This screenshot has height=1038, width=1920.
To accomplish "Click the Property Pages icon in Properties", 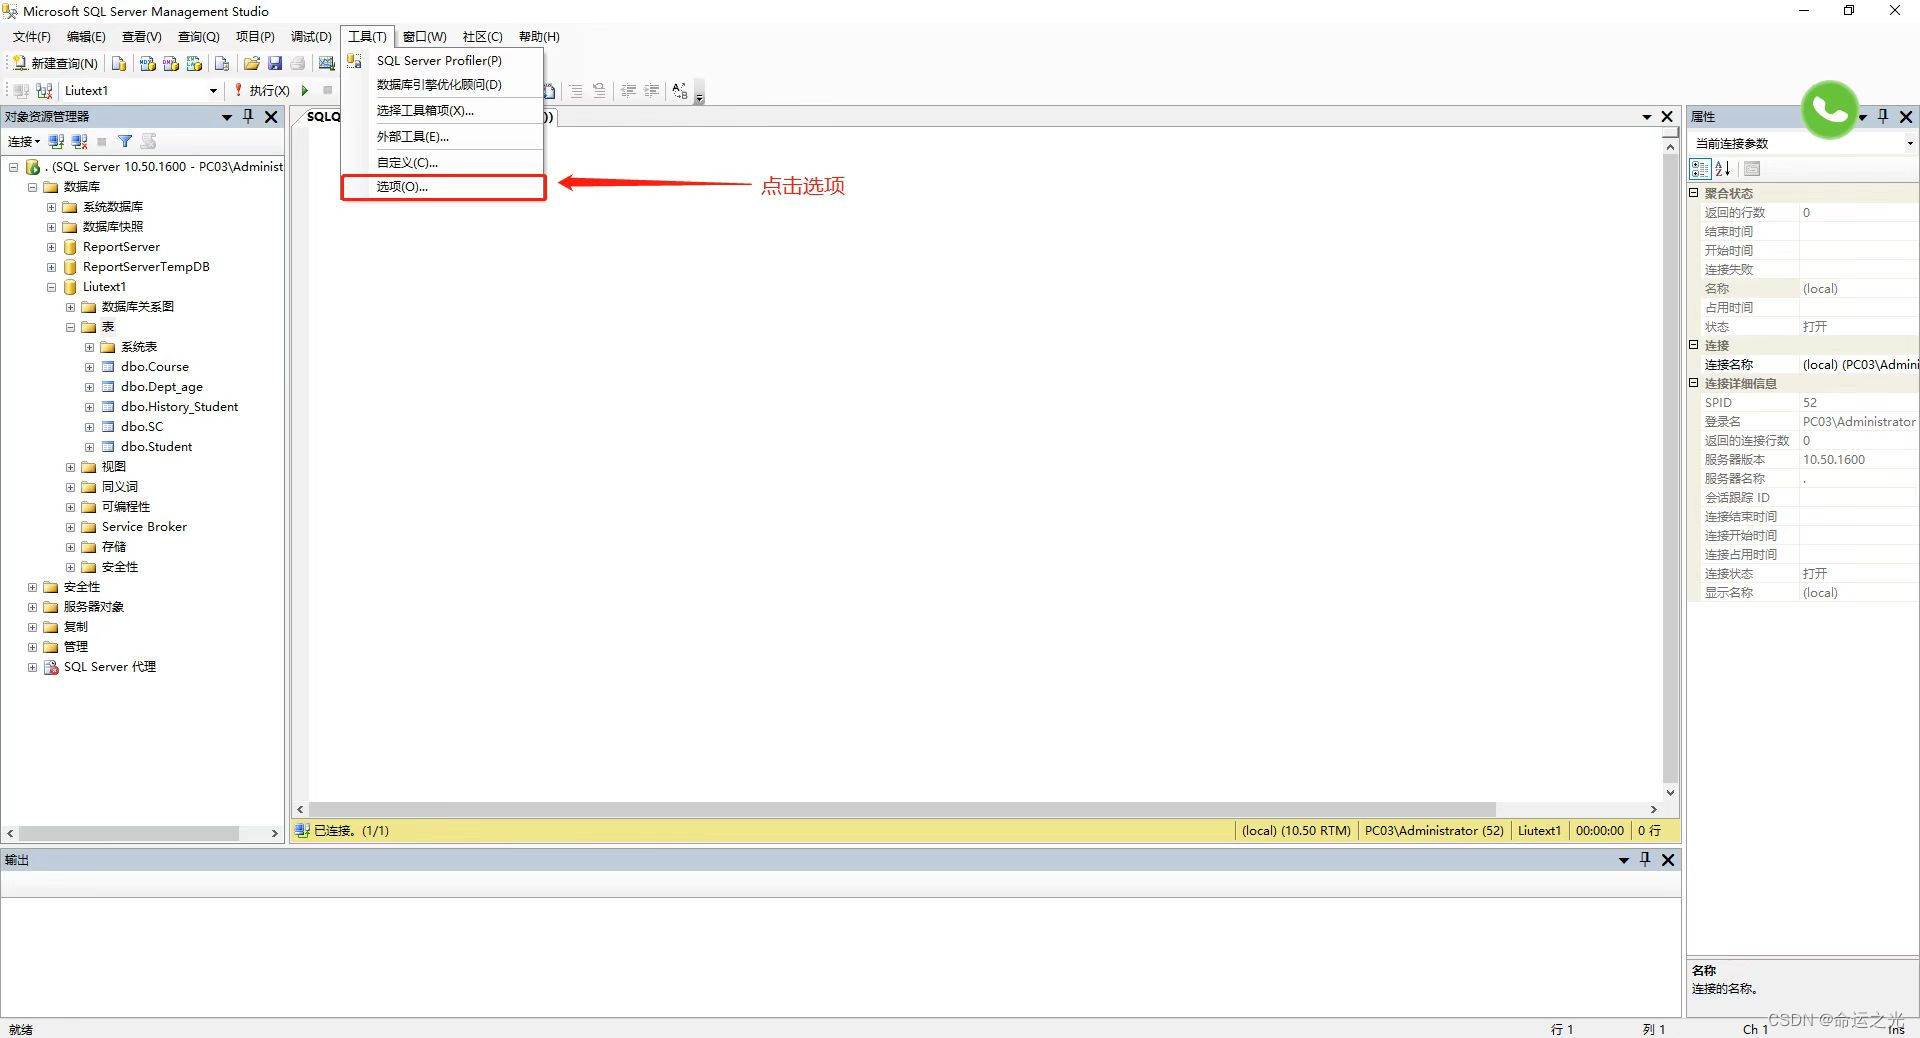I will (x=1752, y=169).
